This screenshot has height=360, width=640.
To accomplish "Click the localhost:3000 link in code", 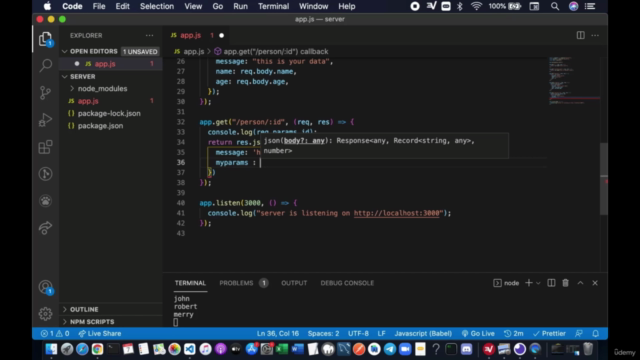I will 396,213.
